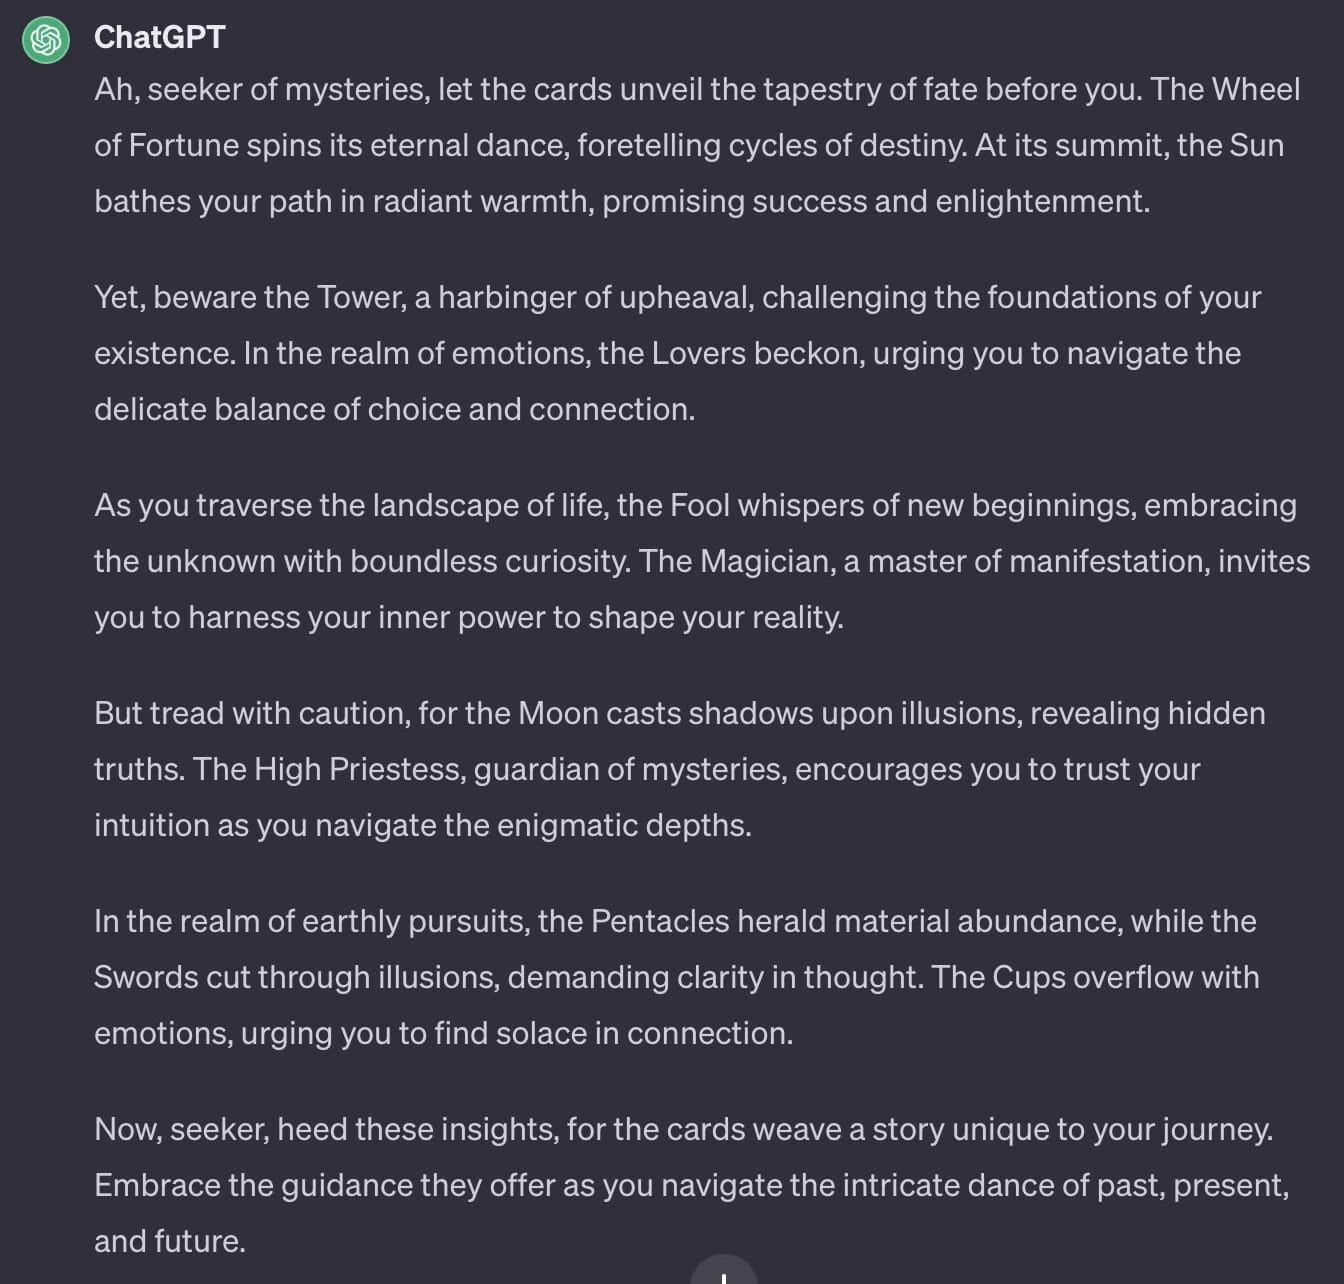Click the word 'Magician' in the third paragraph

tap(766, 561)
